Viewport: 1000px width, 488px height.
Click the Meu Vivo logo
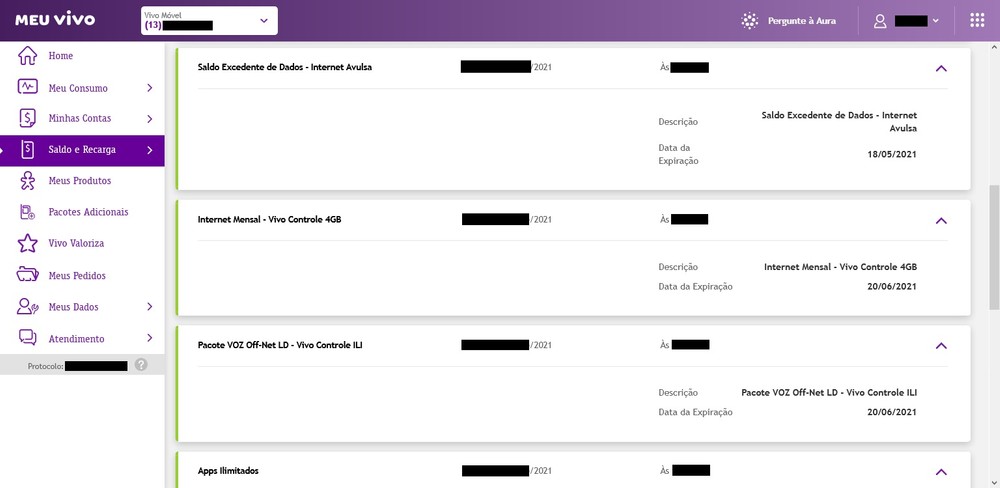click(x=55, y=19)
